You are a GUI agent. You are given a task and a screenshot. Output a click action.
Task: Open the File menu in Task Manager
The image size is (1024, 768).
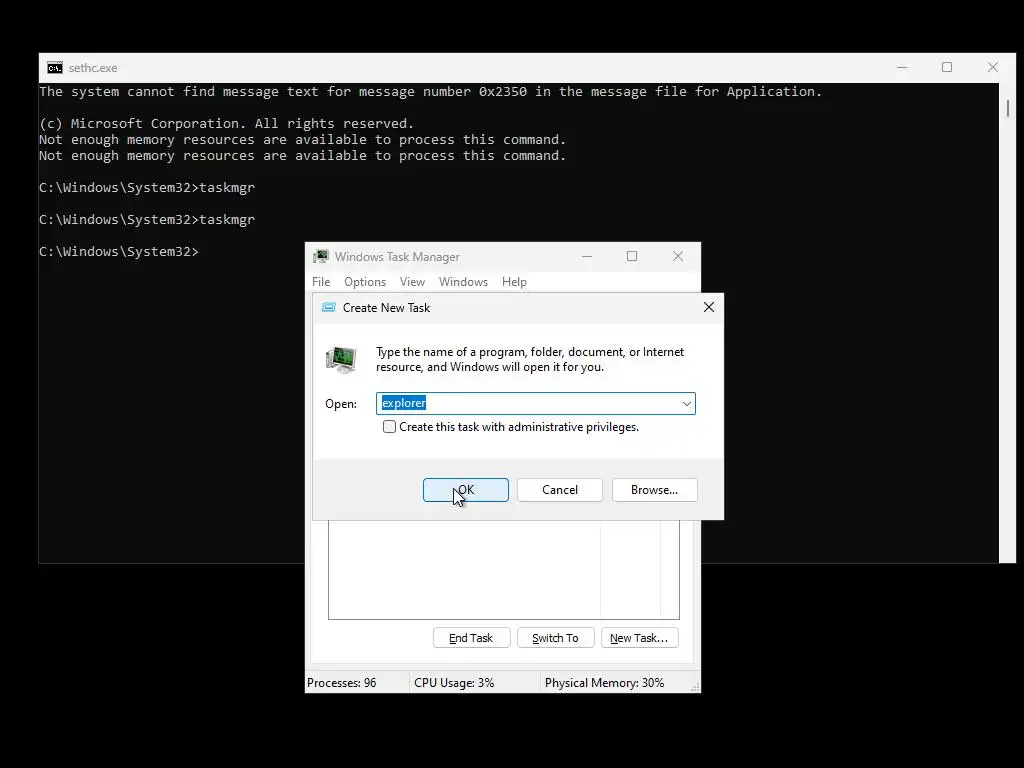click(321, 282)
